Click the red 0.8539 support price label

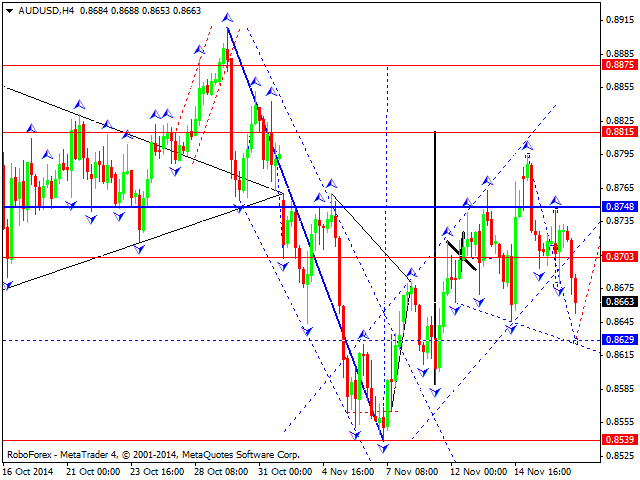[620, 440]
